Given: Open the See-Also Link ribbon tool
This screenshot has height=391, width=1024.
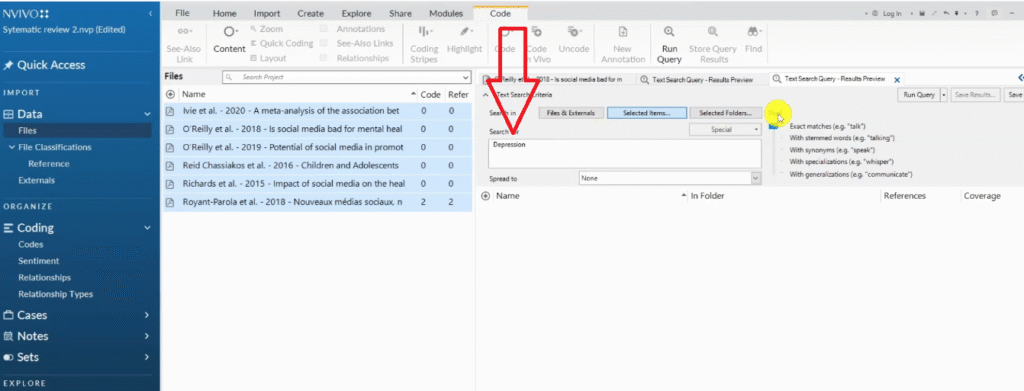Looking at the screenshot, I should click(184, 44).
